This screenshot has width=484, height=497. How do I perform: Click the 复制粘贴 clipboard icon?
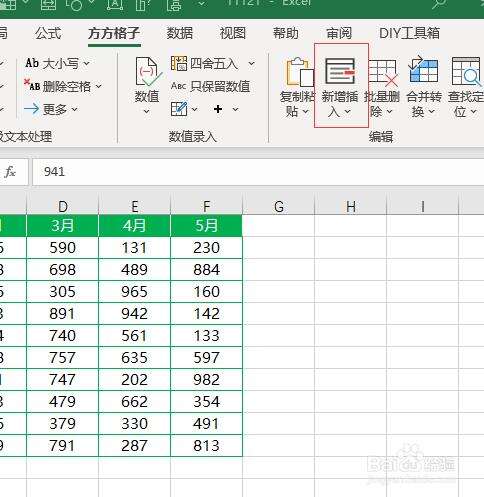[x=299, y=72]
